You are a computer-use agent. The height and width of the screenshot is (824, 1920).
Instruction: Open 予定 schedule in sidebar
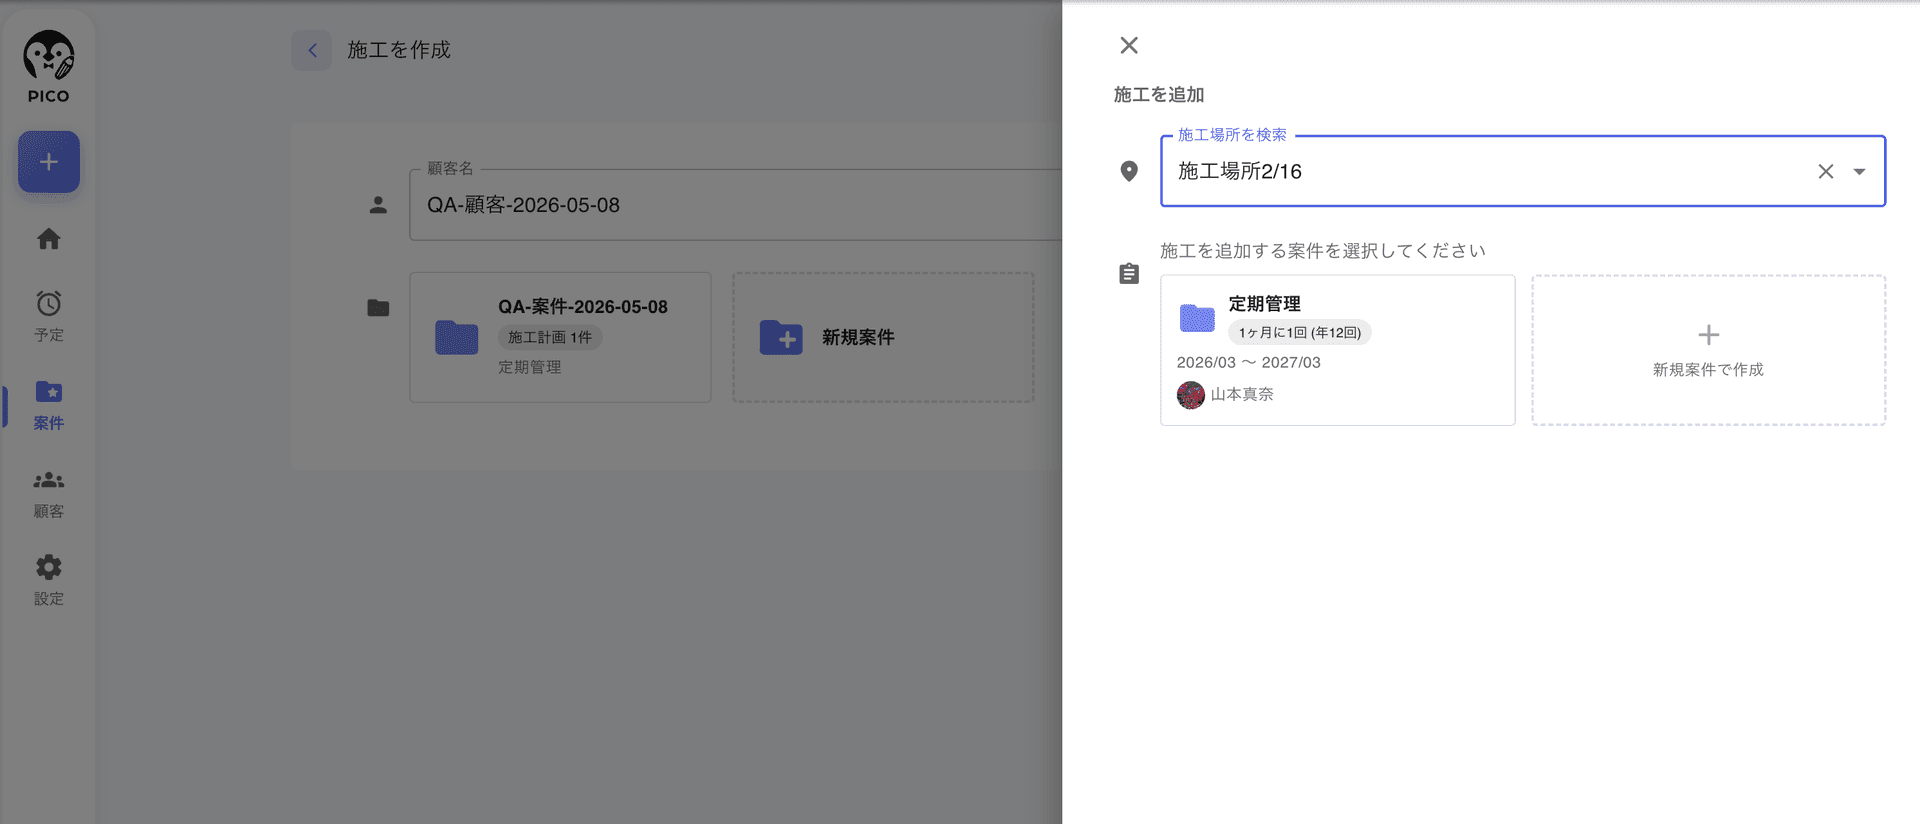tap(49, 316)
